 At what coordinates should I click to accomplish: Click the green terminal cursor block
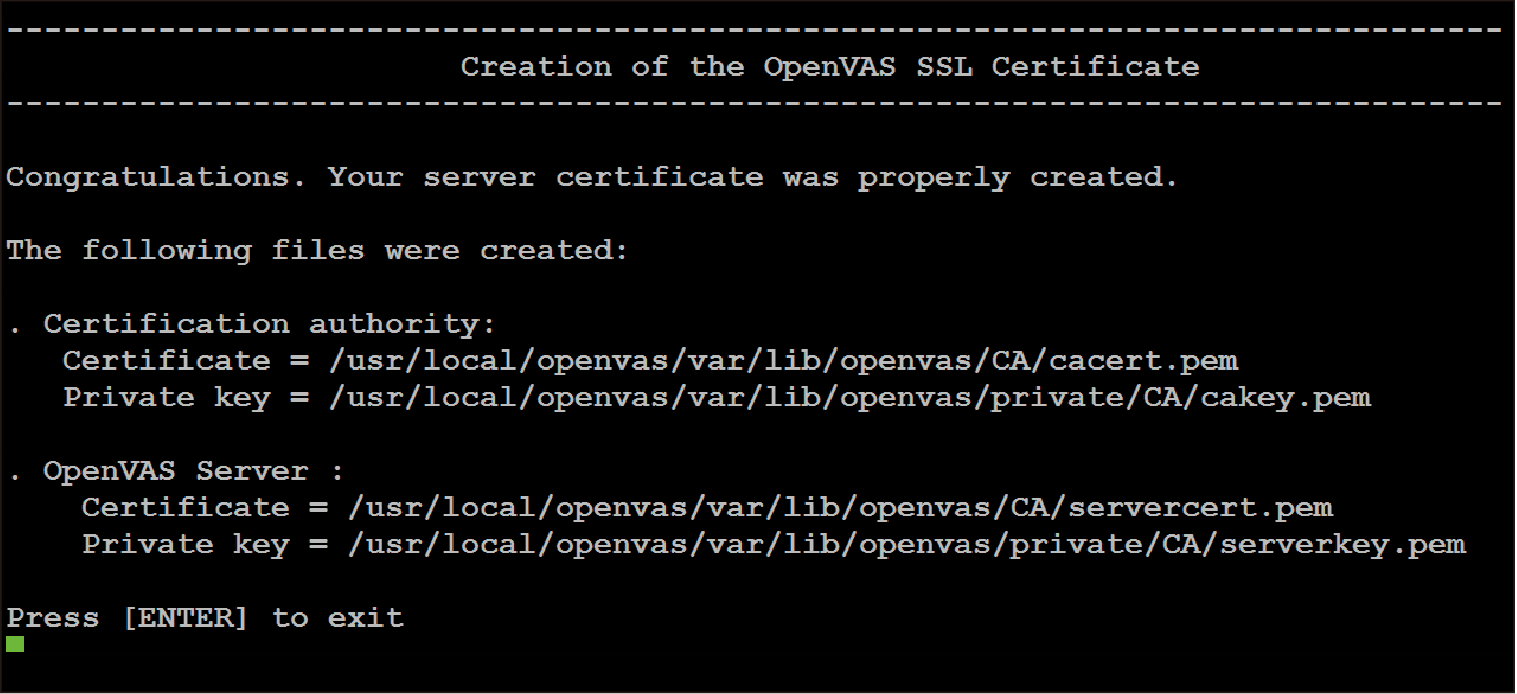pyautogui.click(x=15, y=645)
